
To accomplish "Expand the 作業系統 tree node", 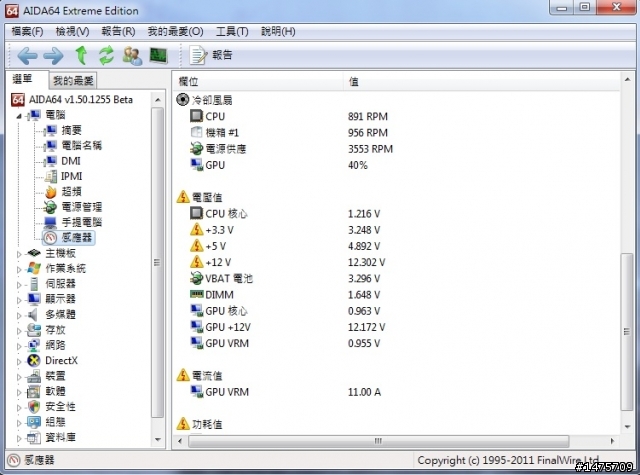I will click(19, 269).
